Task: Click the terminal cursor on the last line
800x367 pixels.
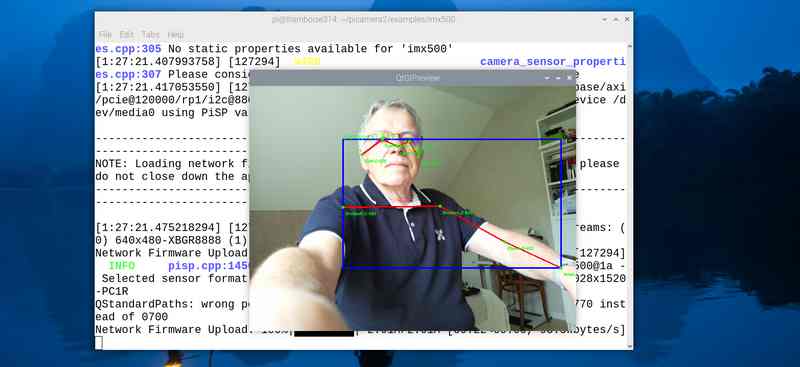Action: 99,343
